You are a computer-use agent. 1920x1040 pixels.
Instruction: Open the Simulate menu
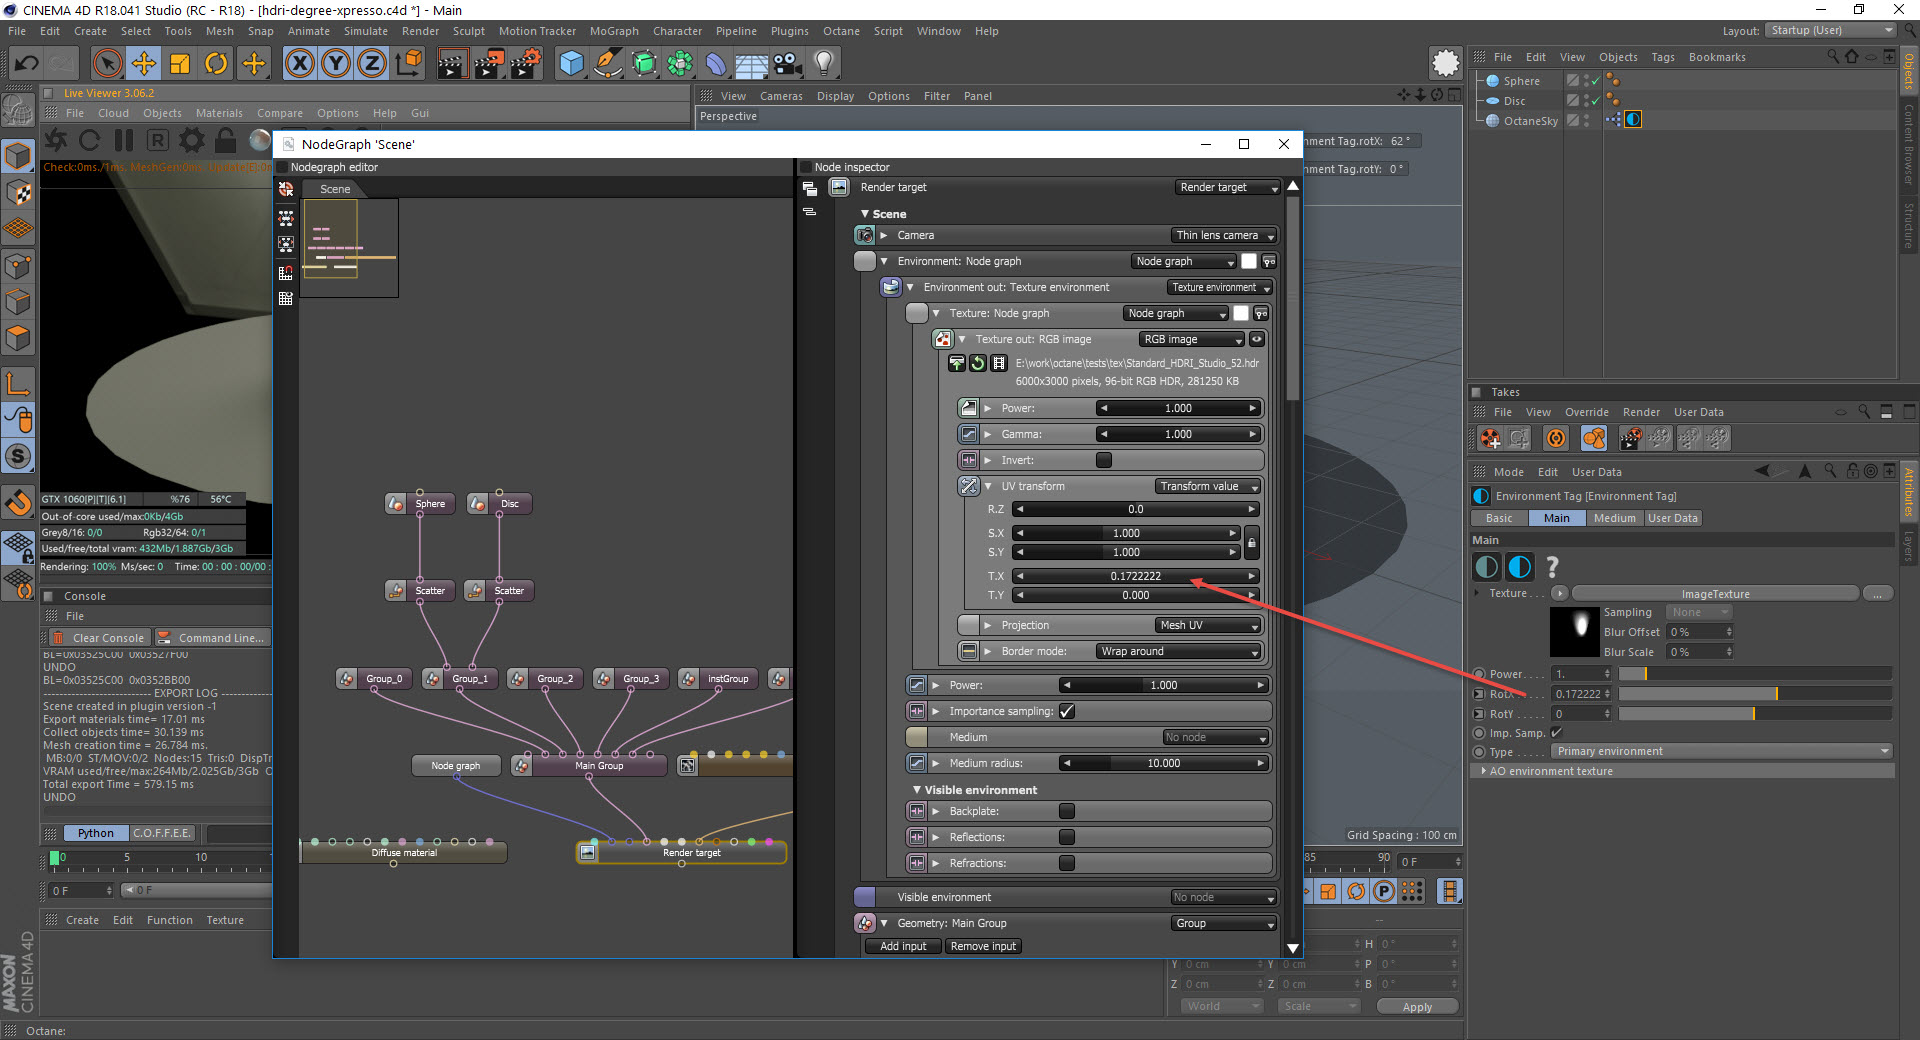tap(366, 31)
